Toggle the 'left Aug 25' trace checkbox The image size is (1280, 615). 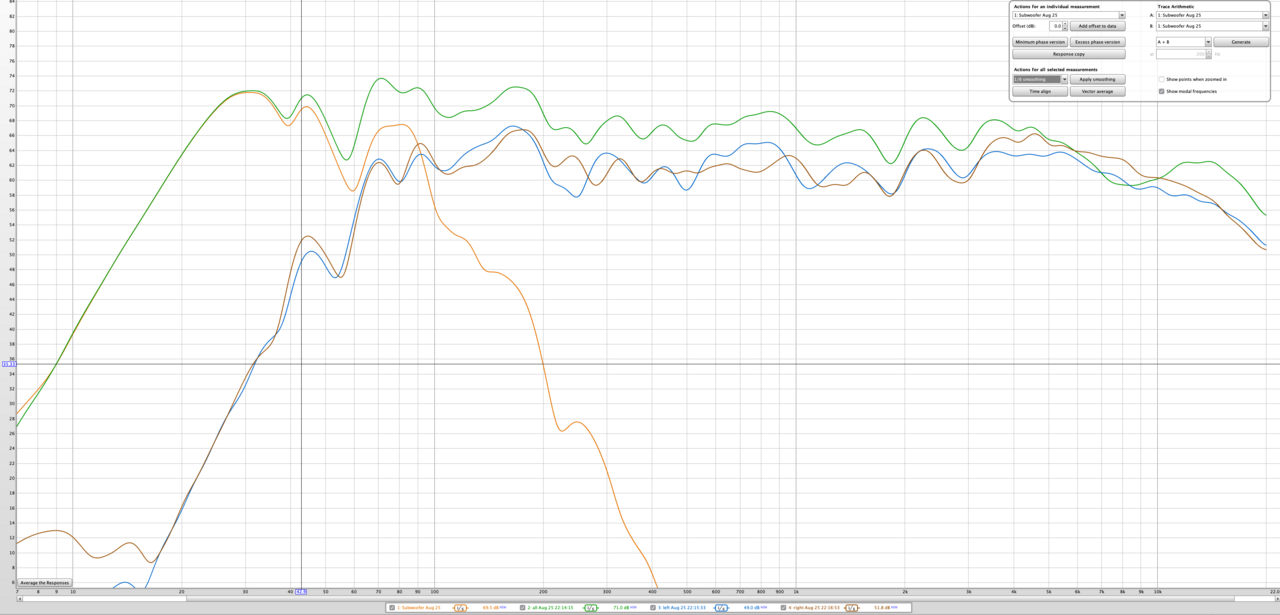[653, 607]
